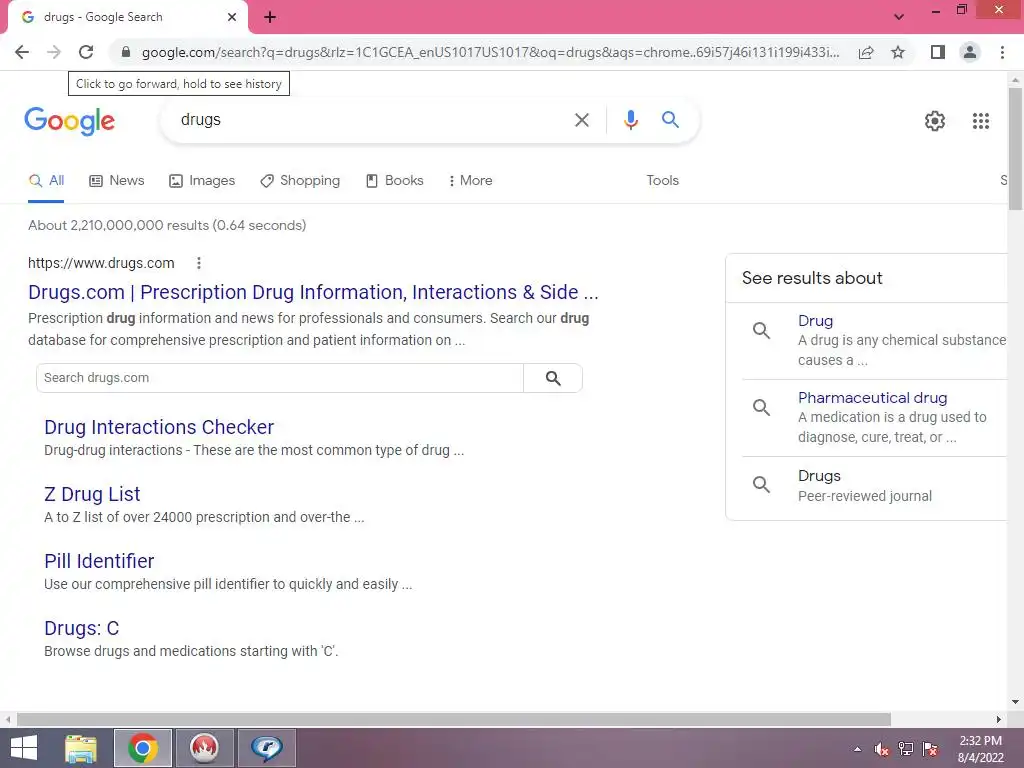Bookmark this tab with the star icon
Image resolution: width=1024 pixels, height=768 pixels.
tap(898, 52)
